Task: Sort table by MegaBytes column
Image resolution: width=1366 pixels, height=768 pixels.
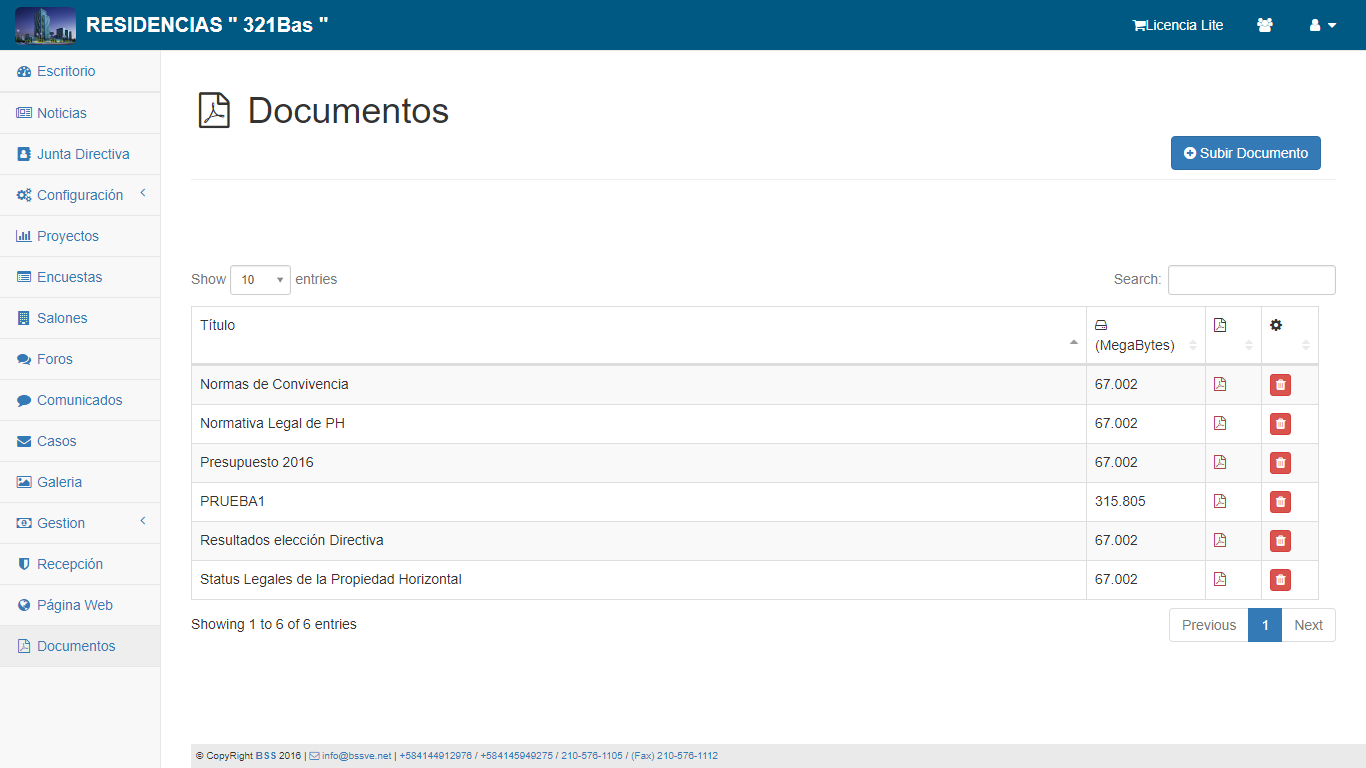Action: coord(1145,335)
